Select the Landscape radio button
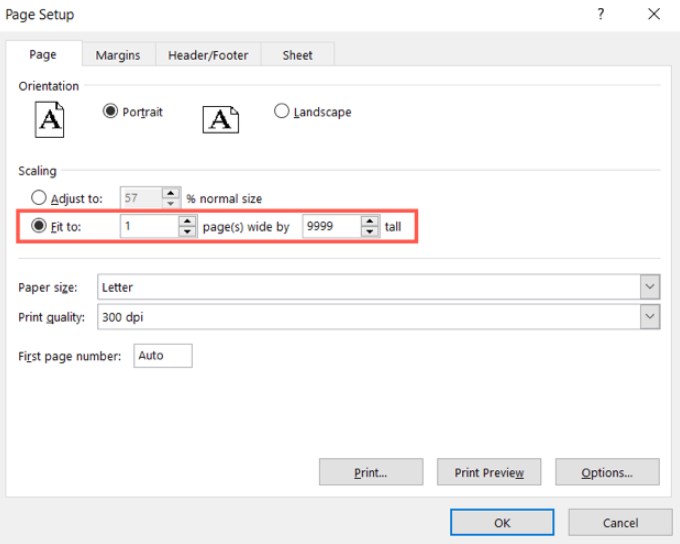Screen dimensions: 680x544 point(281,111)
